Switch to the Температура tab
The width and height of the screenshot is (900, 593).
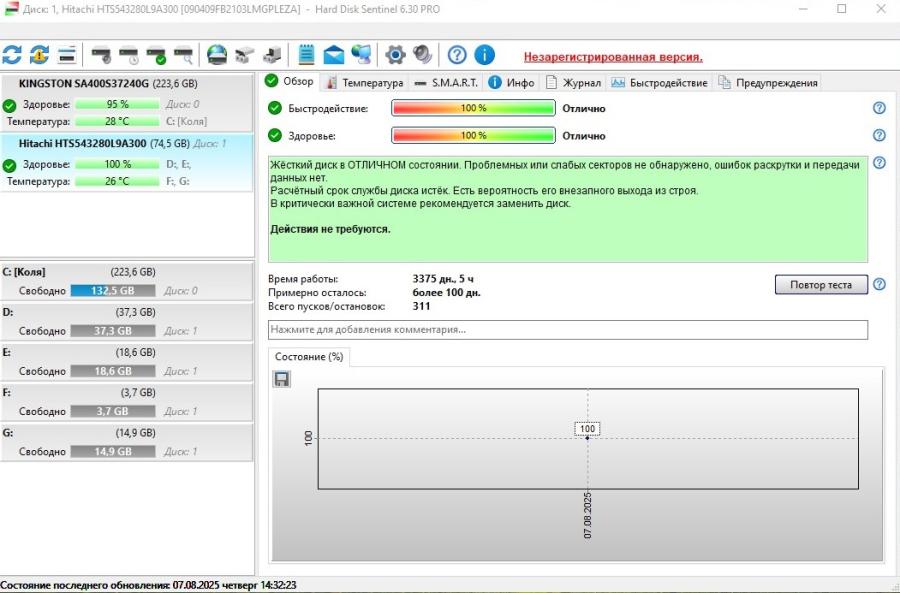coord(370,82)
